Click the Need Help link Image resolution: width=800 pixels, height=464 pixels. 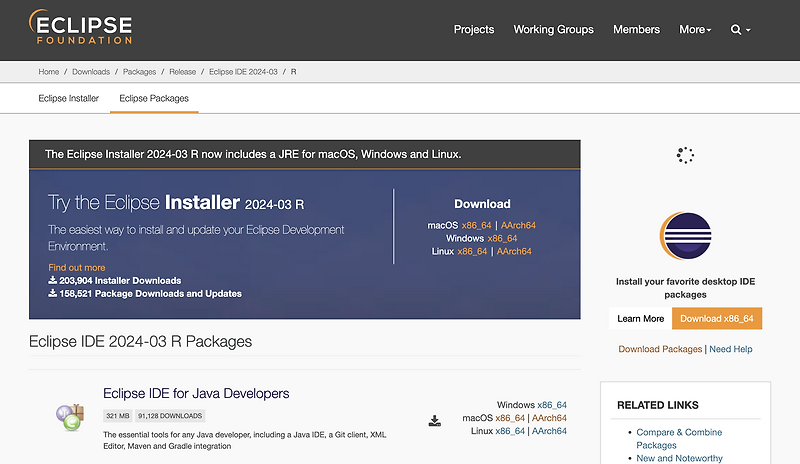731,349
